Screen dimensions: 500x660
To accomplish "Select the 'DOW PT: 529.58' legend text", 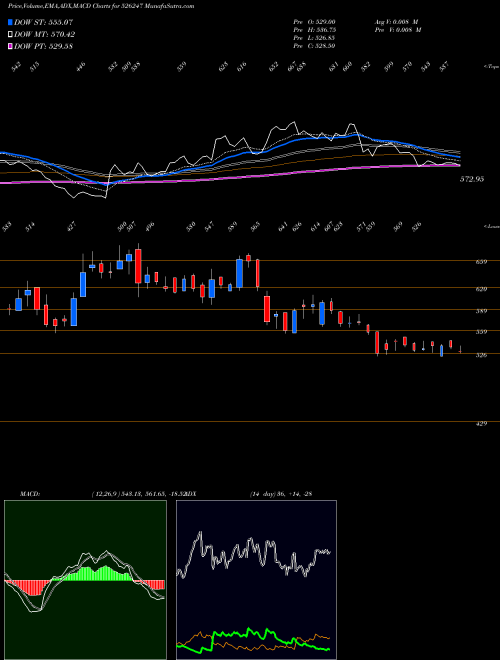I will tap(44, 46).
